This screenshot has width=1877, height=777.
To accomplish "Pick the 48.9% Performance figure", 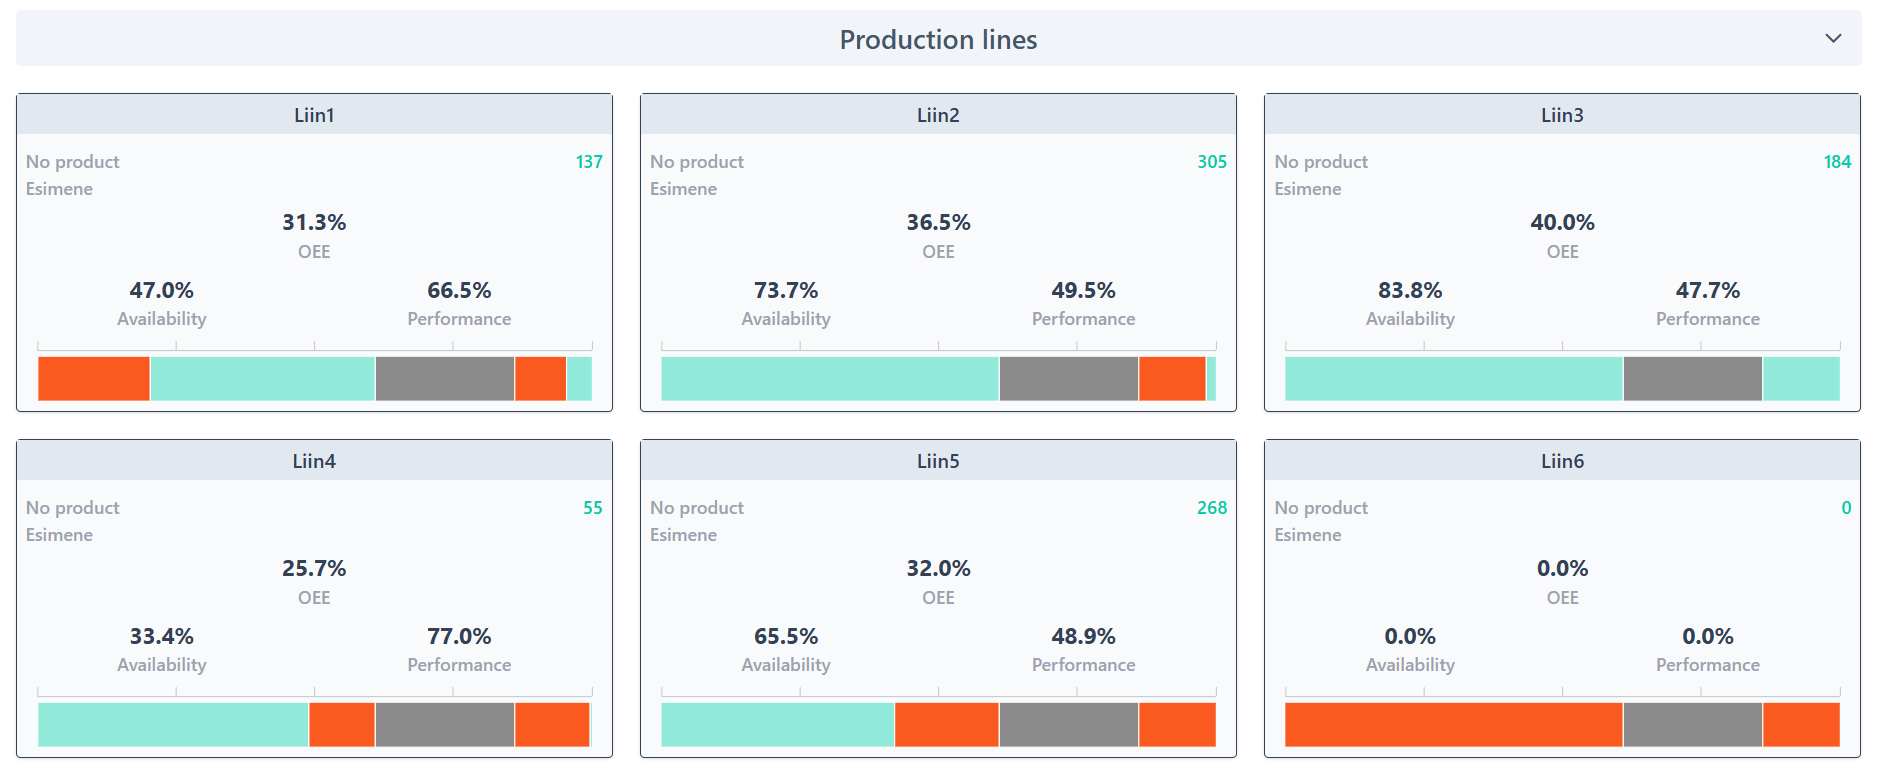I will [1083, 636].
